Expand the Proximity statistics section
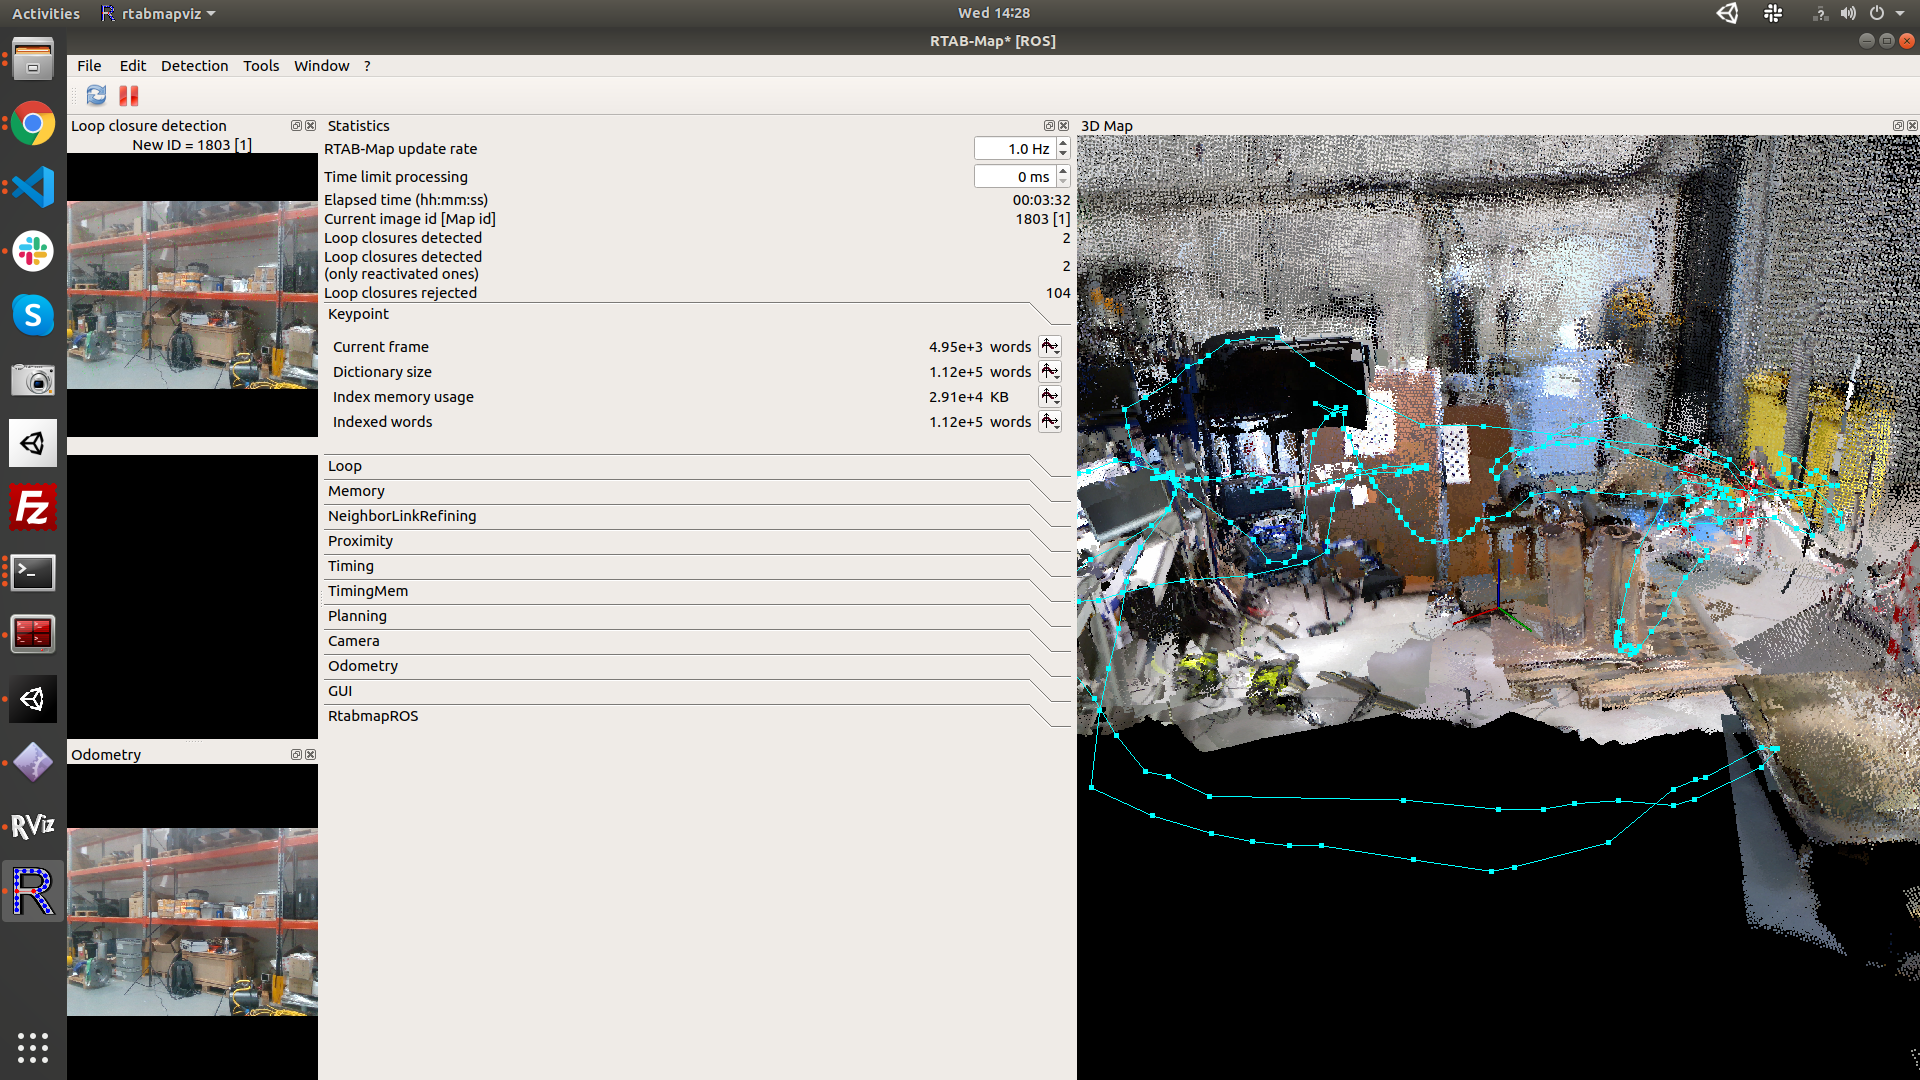The height and width of the screenshot is (1080, 1920). tap(697, 541)
